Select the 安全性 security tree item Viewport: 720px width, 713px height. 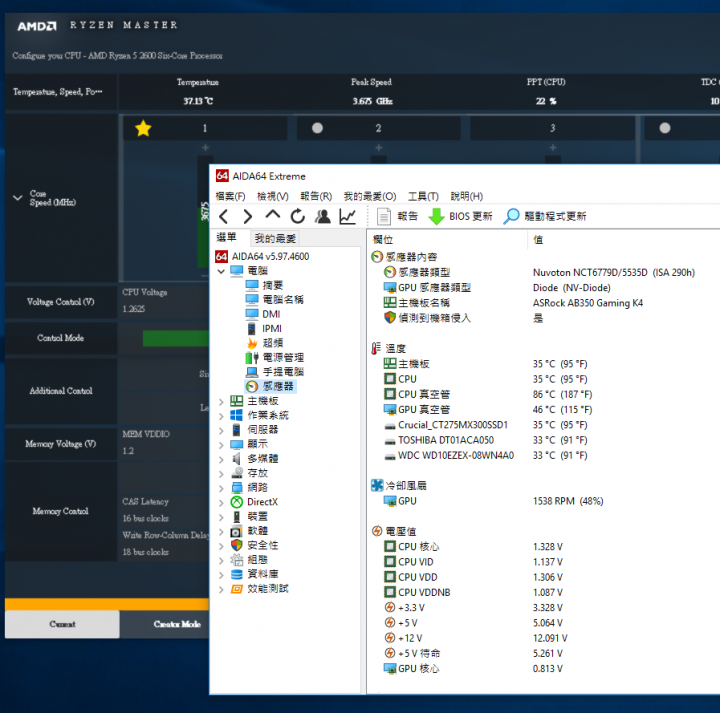click(x=254, y=545)
